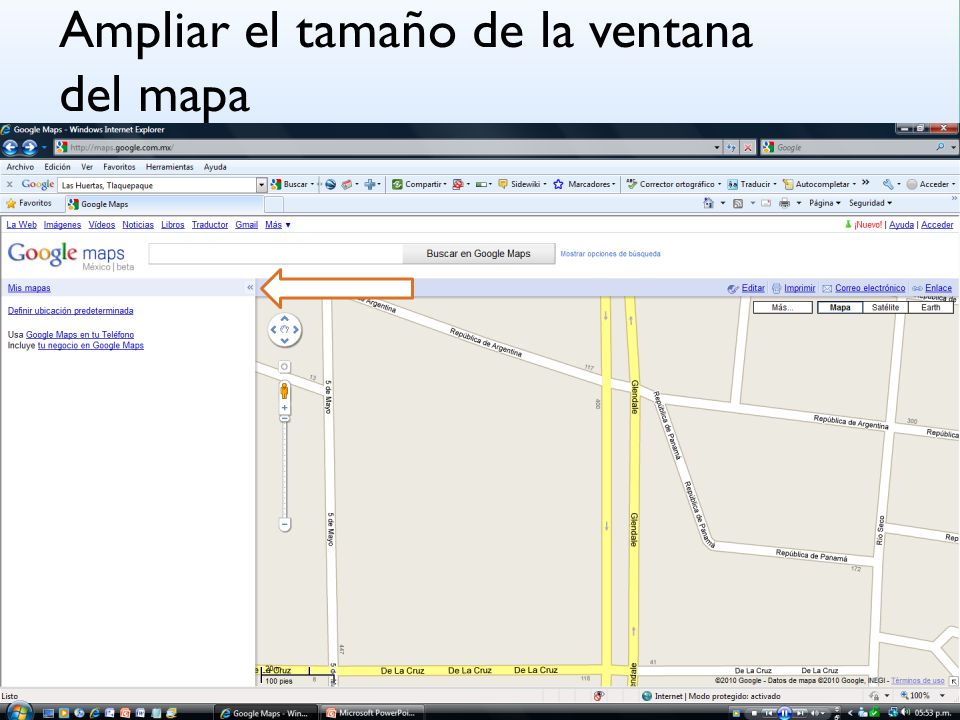Image resolution: width=960 pixels, height=720 pixels.
Task: Open the Ayuda menu
Action: [215, 167]
